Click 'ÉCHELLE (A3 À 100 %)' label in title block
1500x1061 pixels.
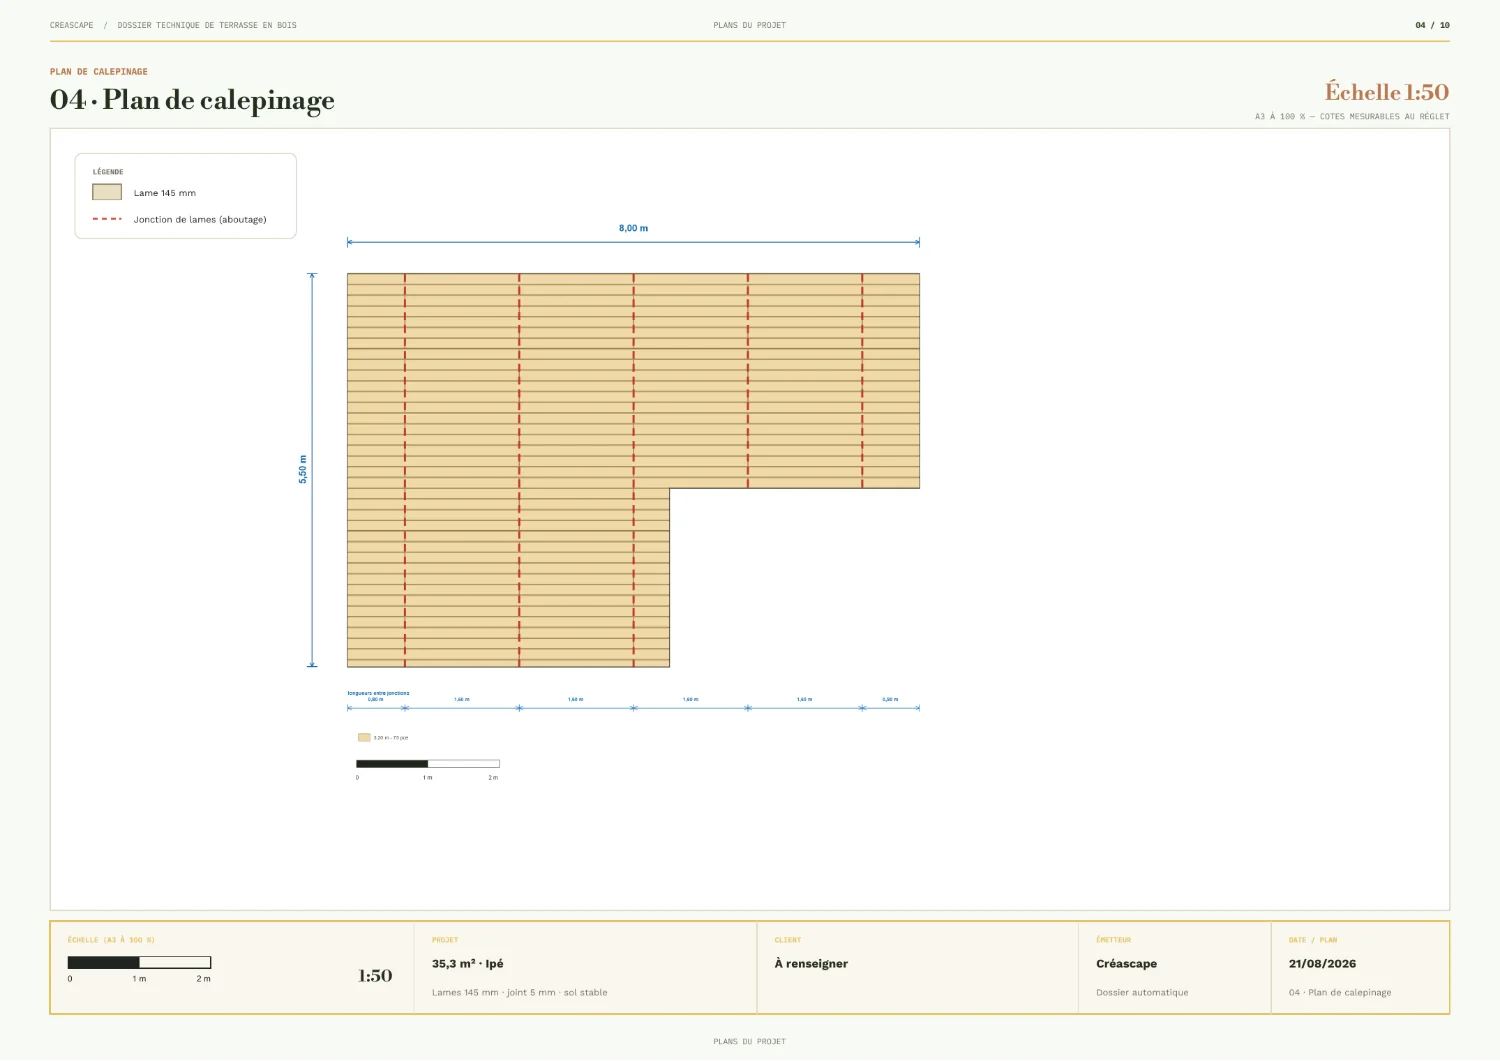tap(111, 940)
